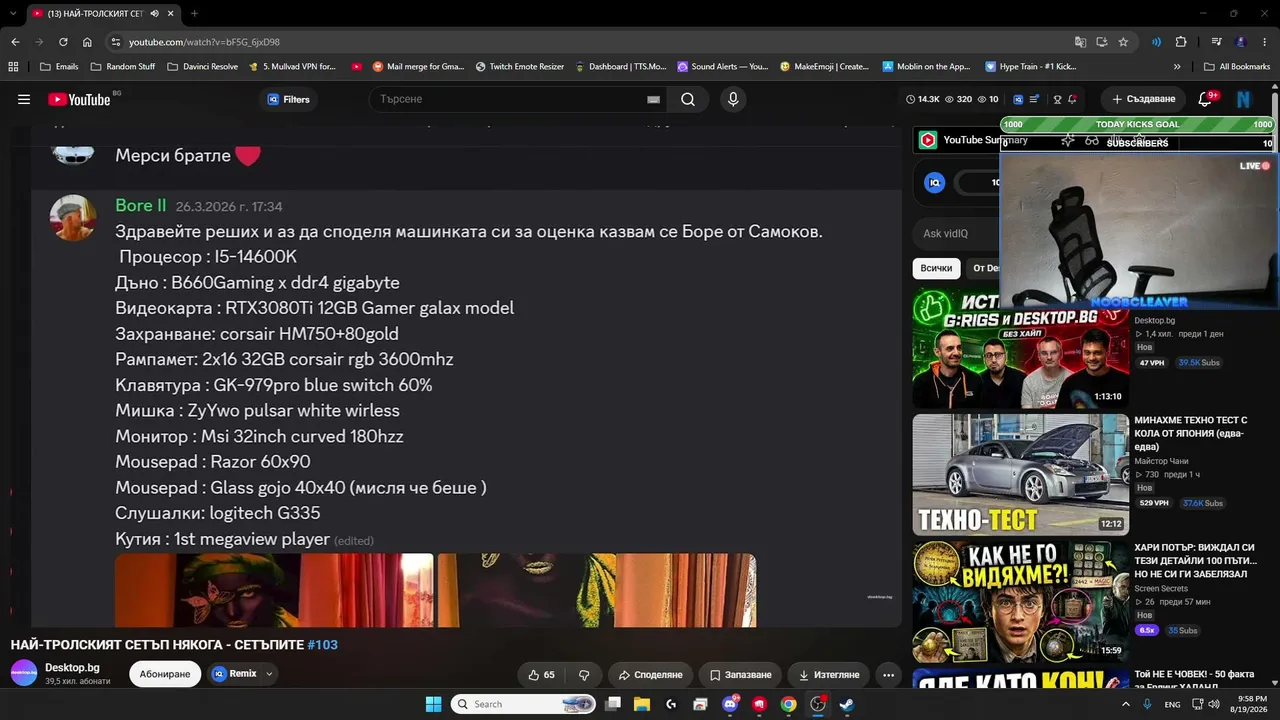Open the Twitch Emote Resizer bookmark
The image size is (1280, 720).
click(x=520, y=67)
